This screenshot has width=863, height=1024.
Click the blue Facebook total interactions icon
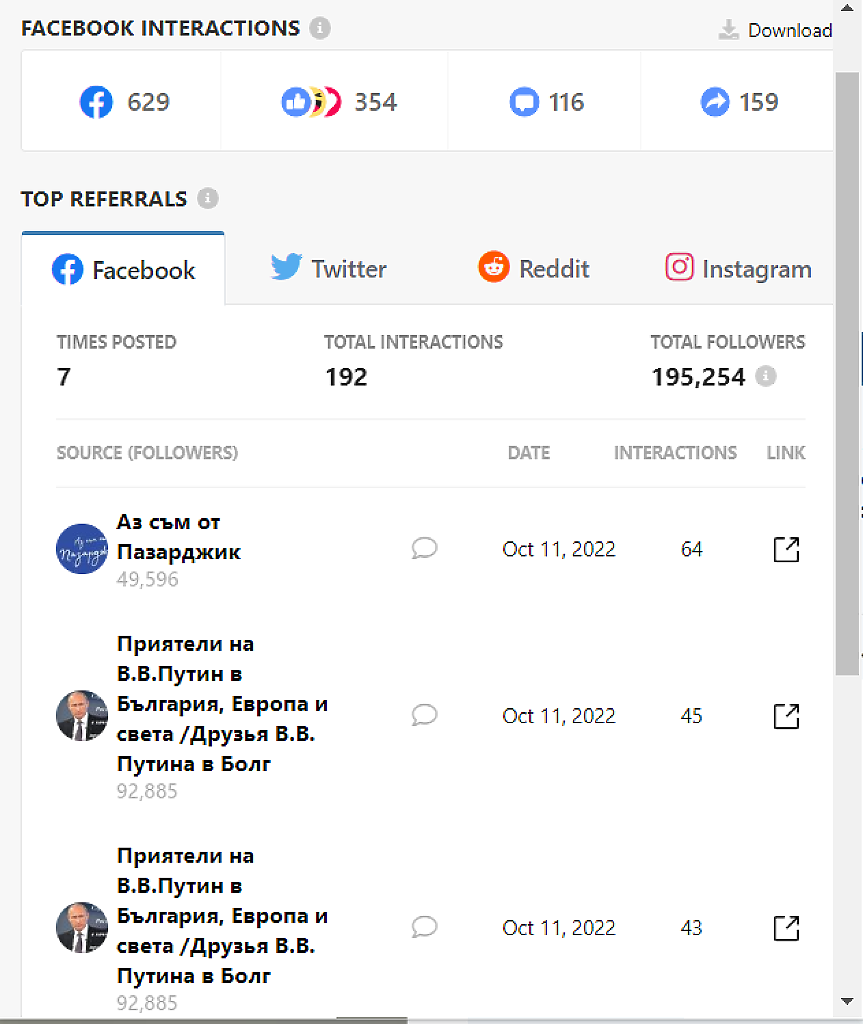(x=96, y=102)
